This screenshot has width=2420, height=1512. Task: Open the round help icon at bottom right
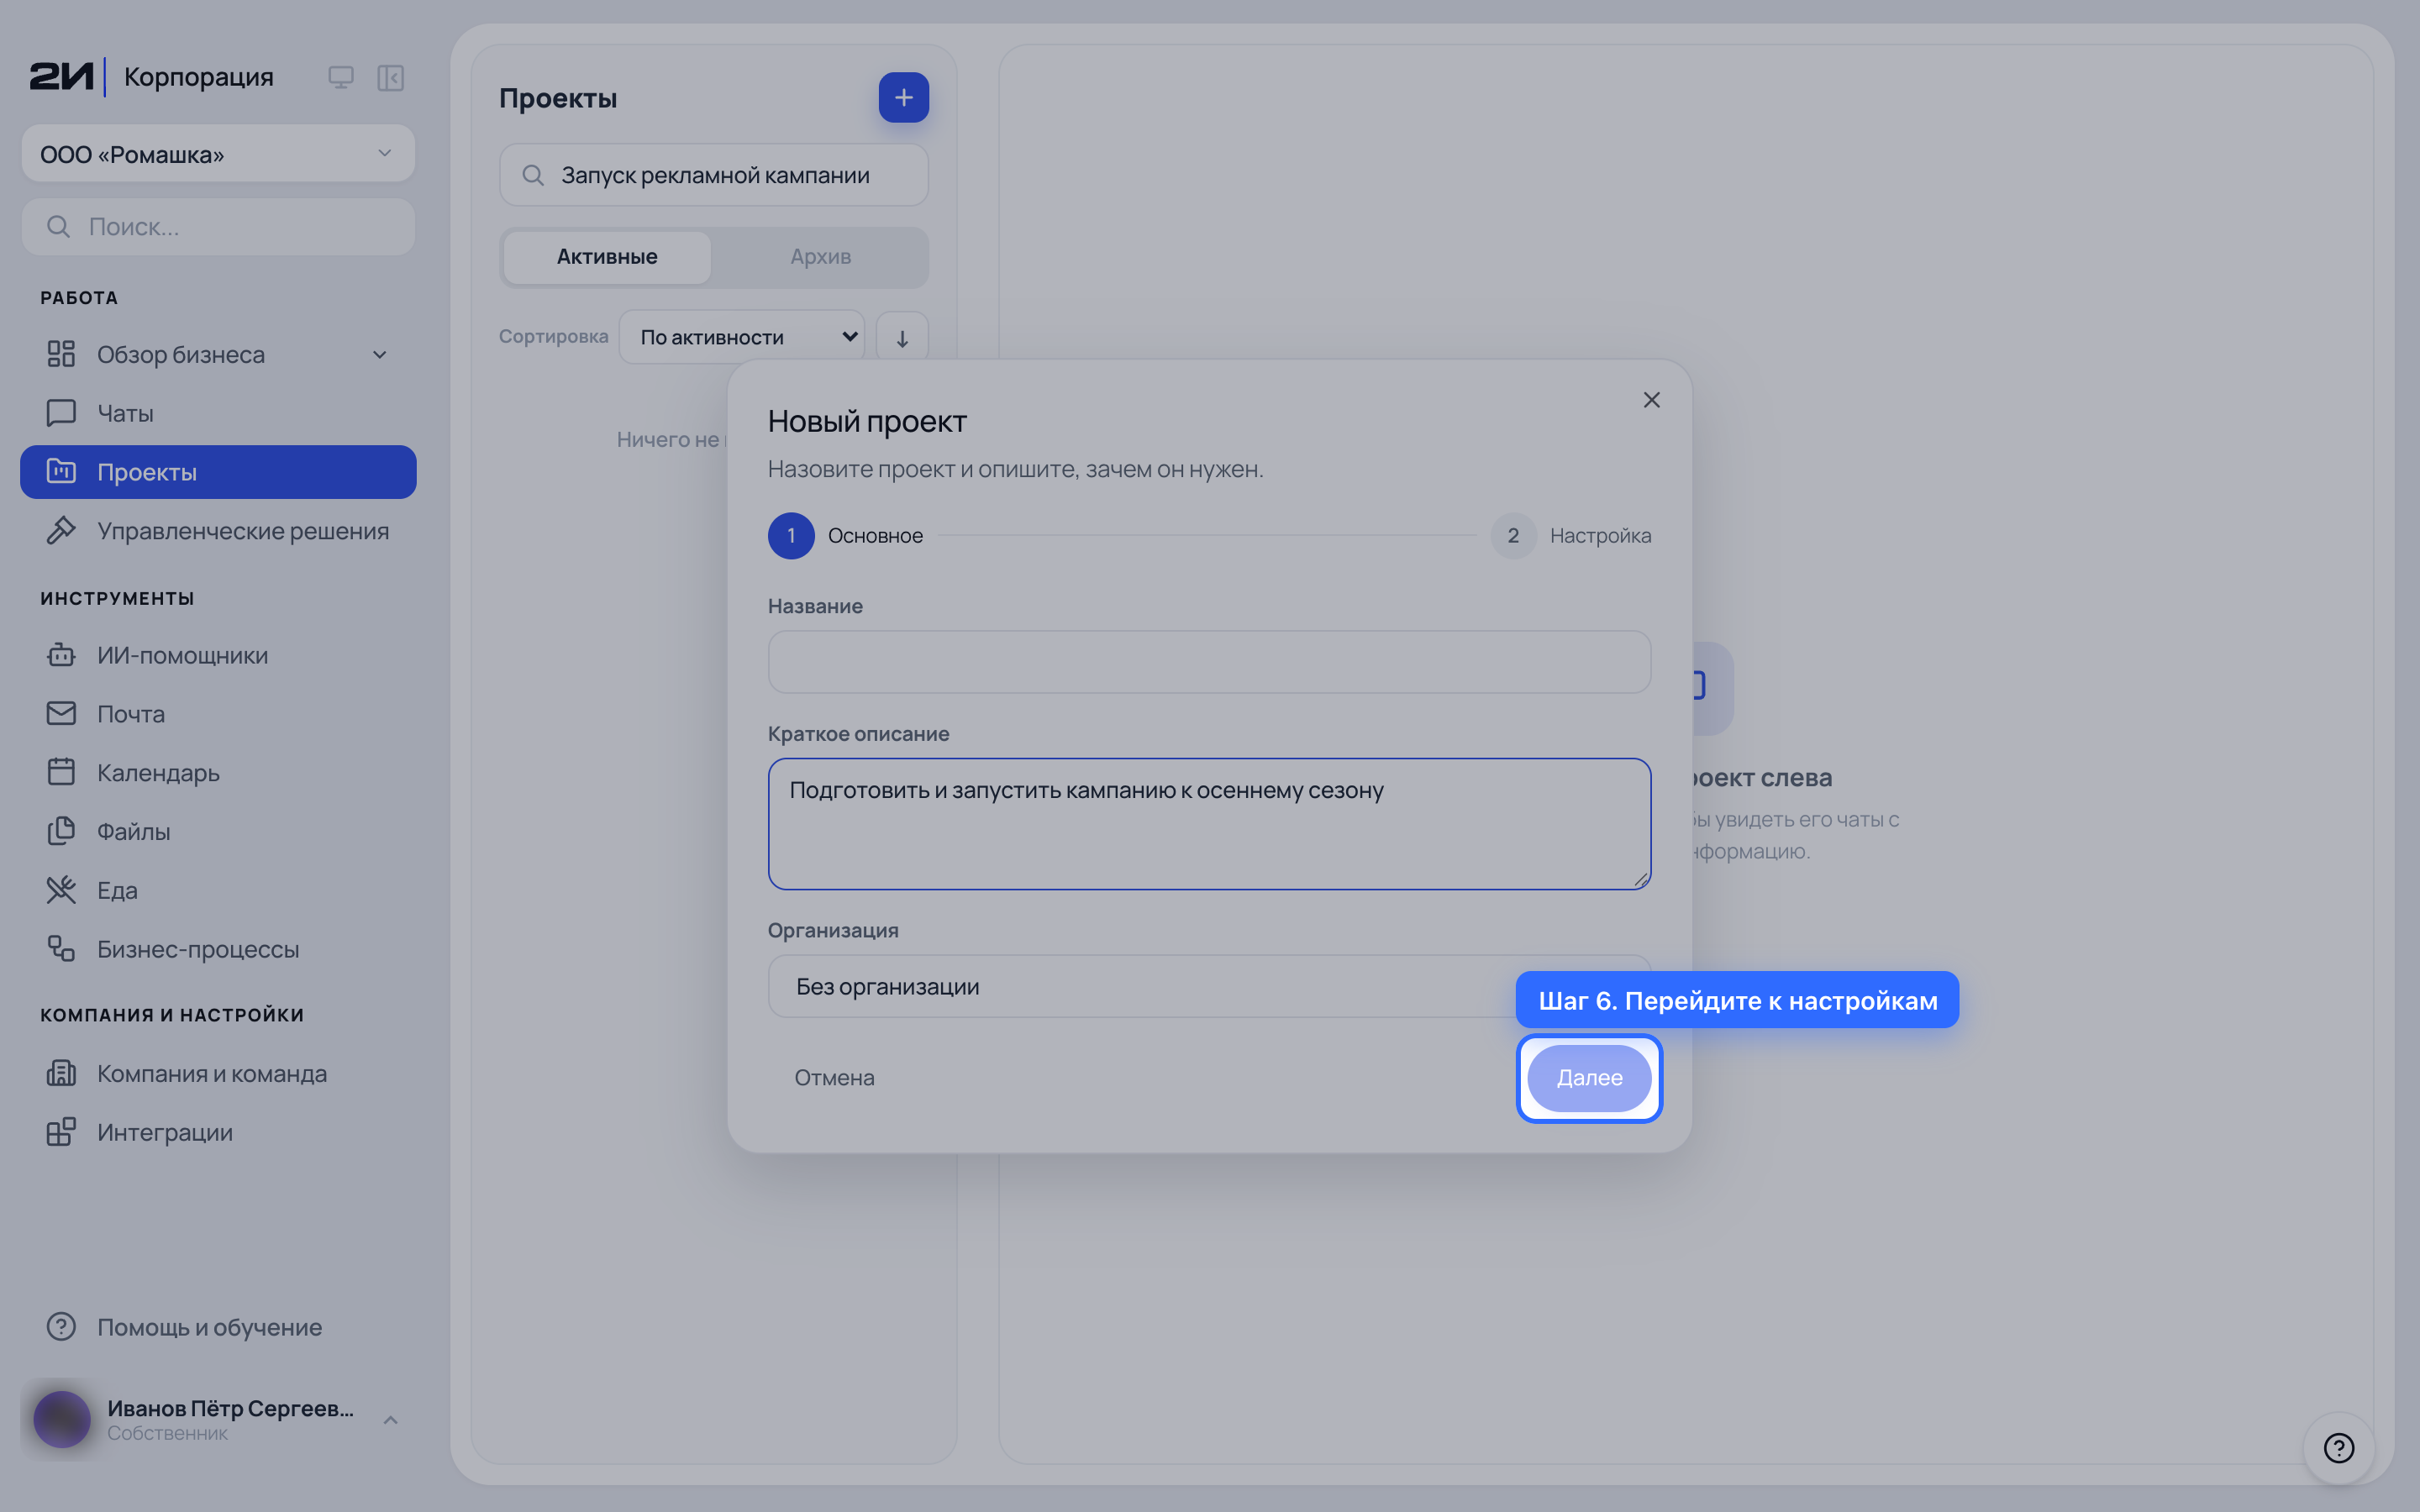[2339, 1447]
